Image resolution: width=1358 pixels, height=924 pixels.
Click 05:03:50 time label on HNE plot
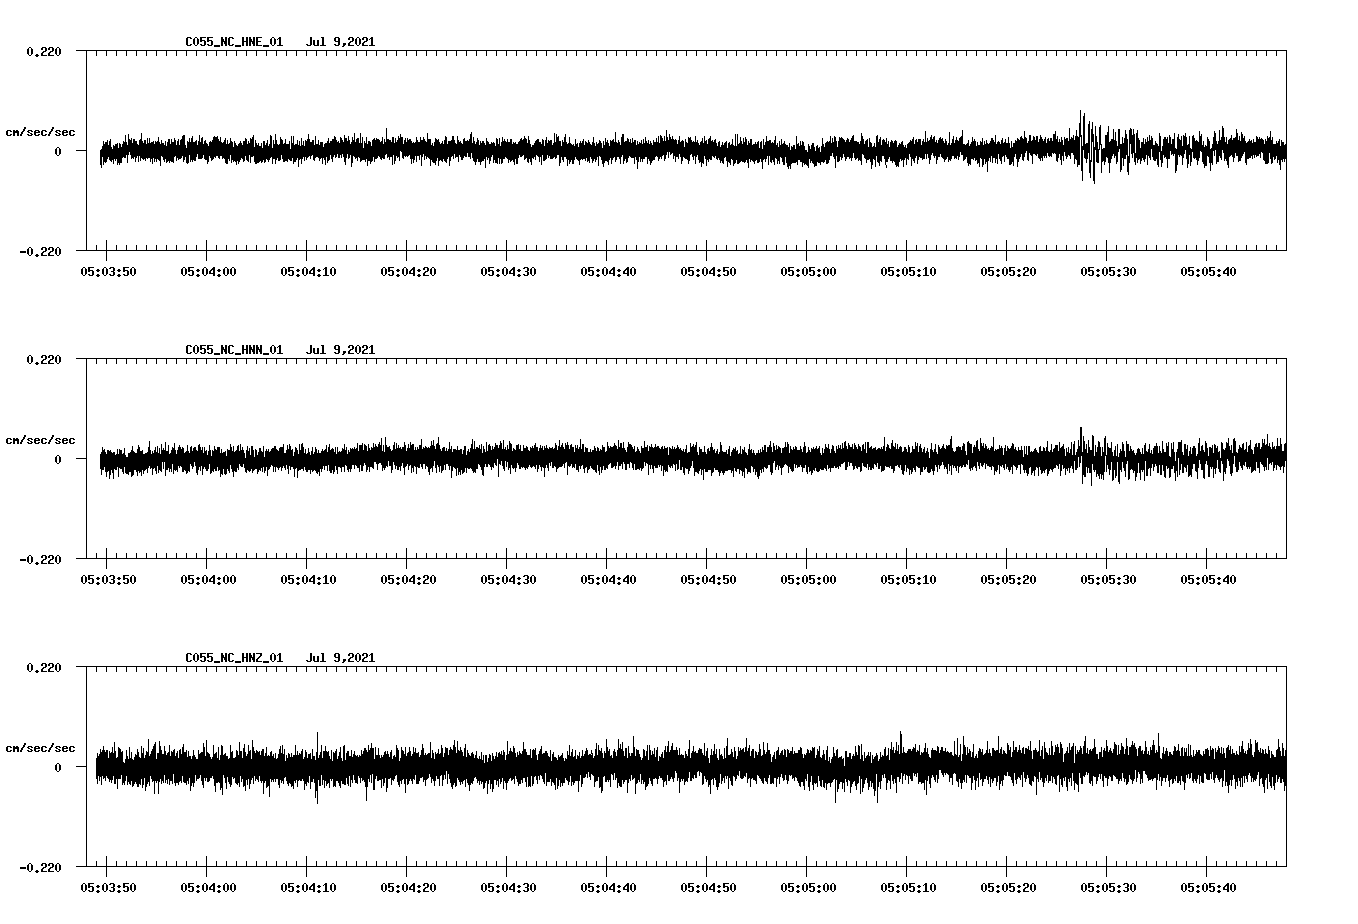pyautogui.click(x=108, y=272)
